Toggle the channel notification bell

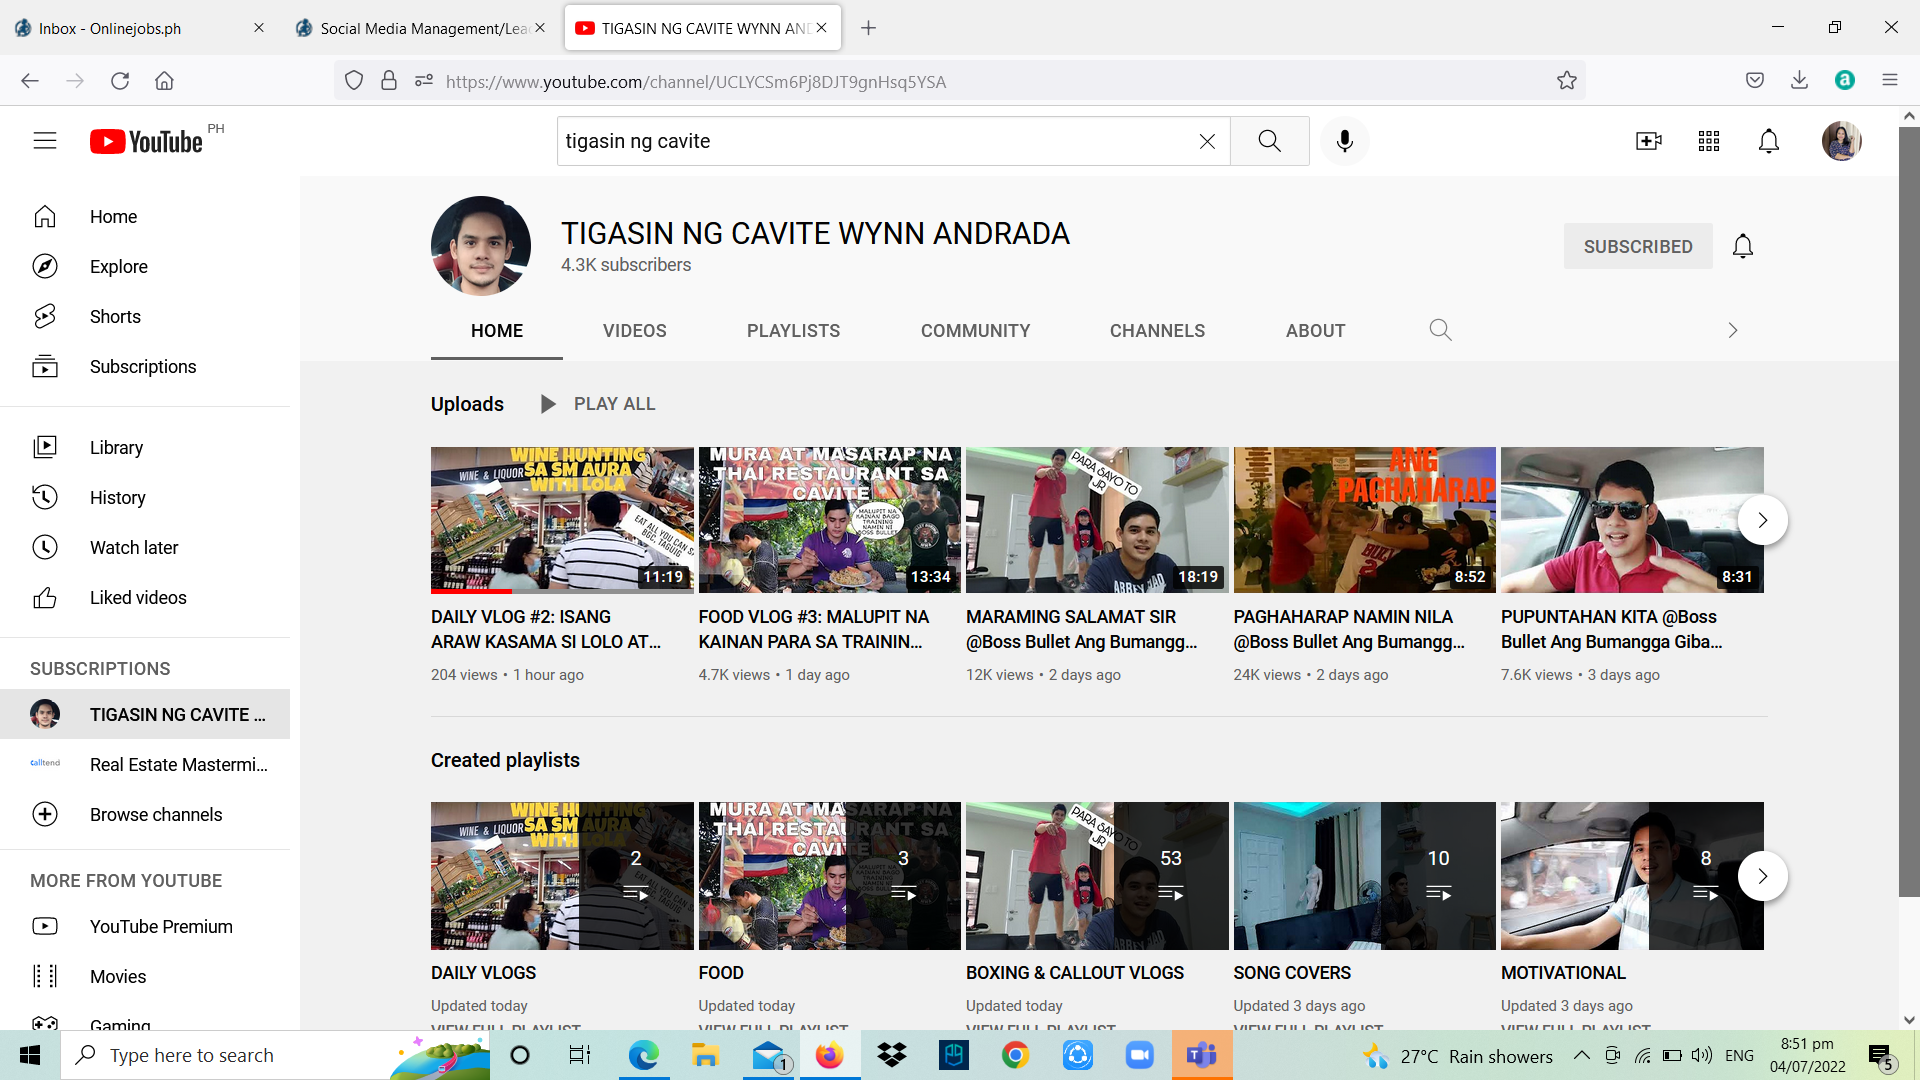[1742, 246]
